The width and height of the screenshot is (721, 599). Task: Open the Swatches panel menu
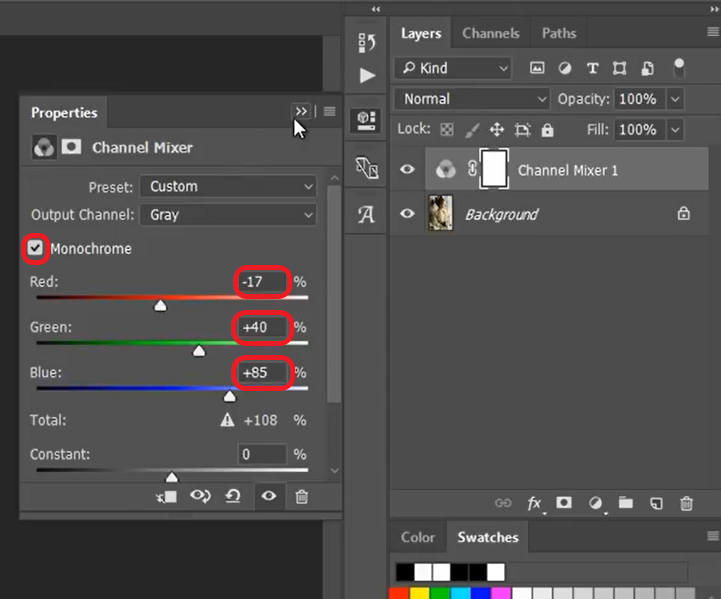[x=713, y=536]
